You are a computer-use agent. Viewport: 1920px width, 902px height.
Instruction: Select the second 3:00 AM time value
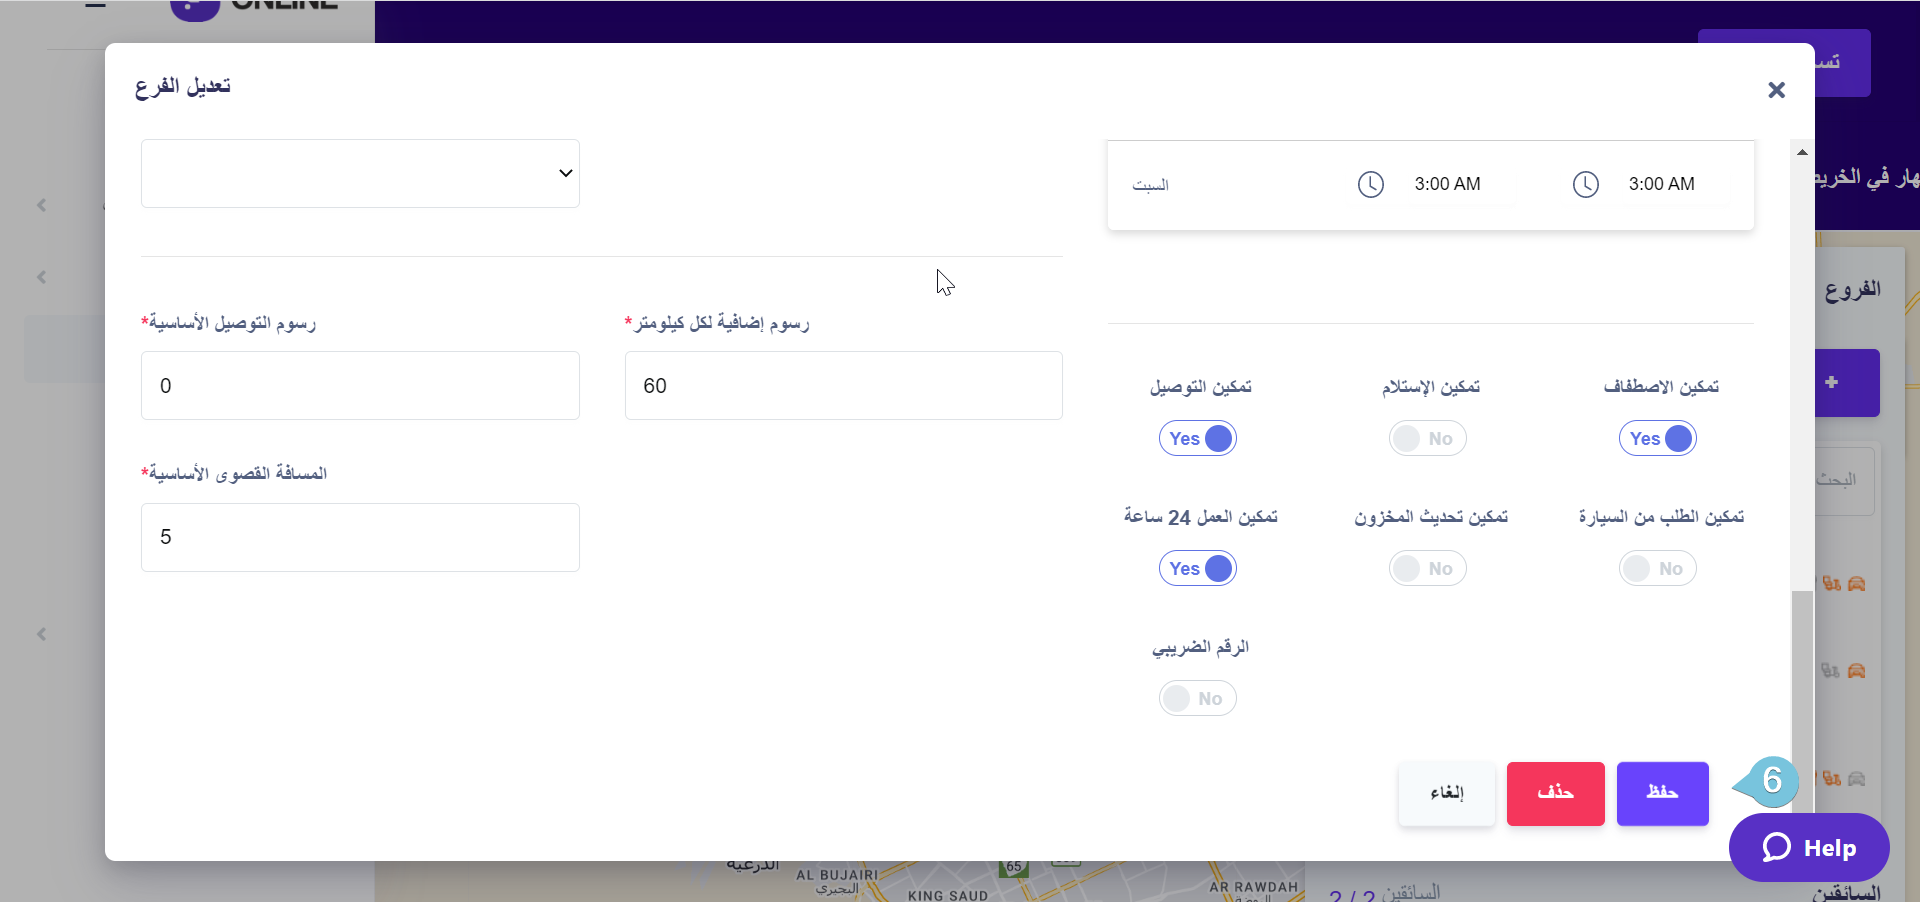(x=1662, y=184)
